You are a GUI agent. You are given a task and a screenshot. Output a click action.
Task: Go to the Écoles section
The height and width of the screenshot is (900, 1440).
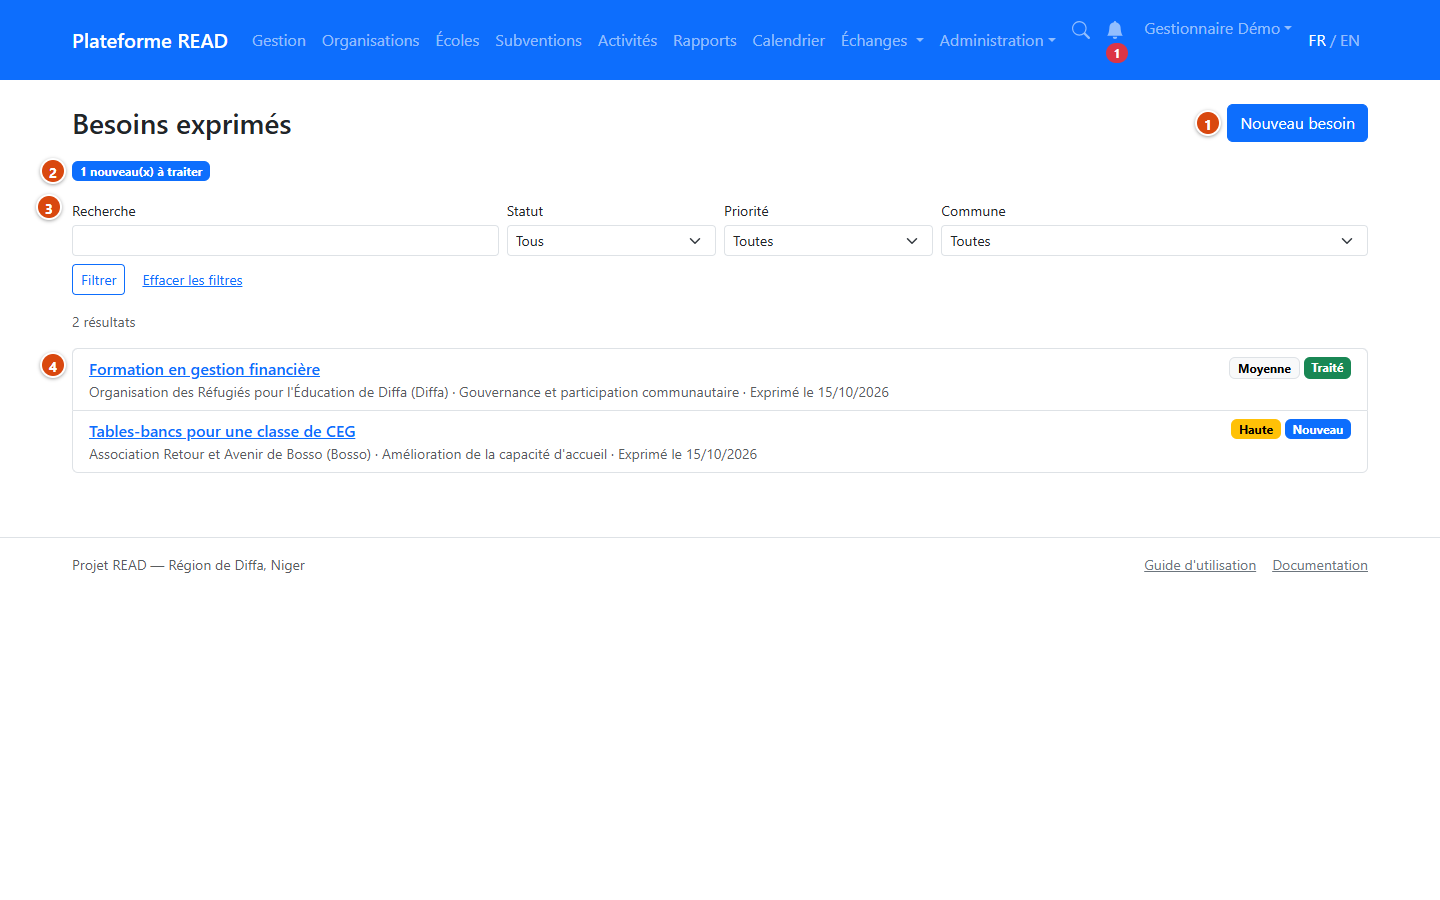click(x=457, y=41)
